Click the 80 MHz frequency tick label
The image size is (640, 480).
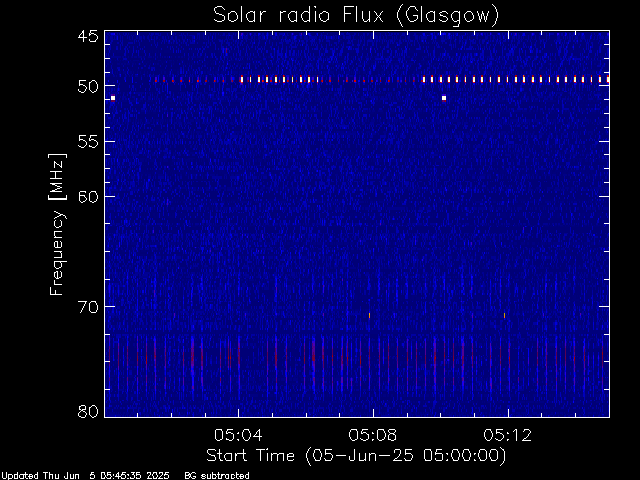coord(88,411)
